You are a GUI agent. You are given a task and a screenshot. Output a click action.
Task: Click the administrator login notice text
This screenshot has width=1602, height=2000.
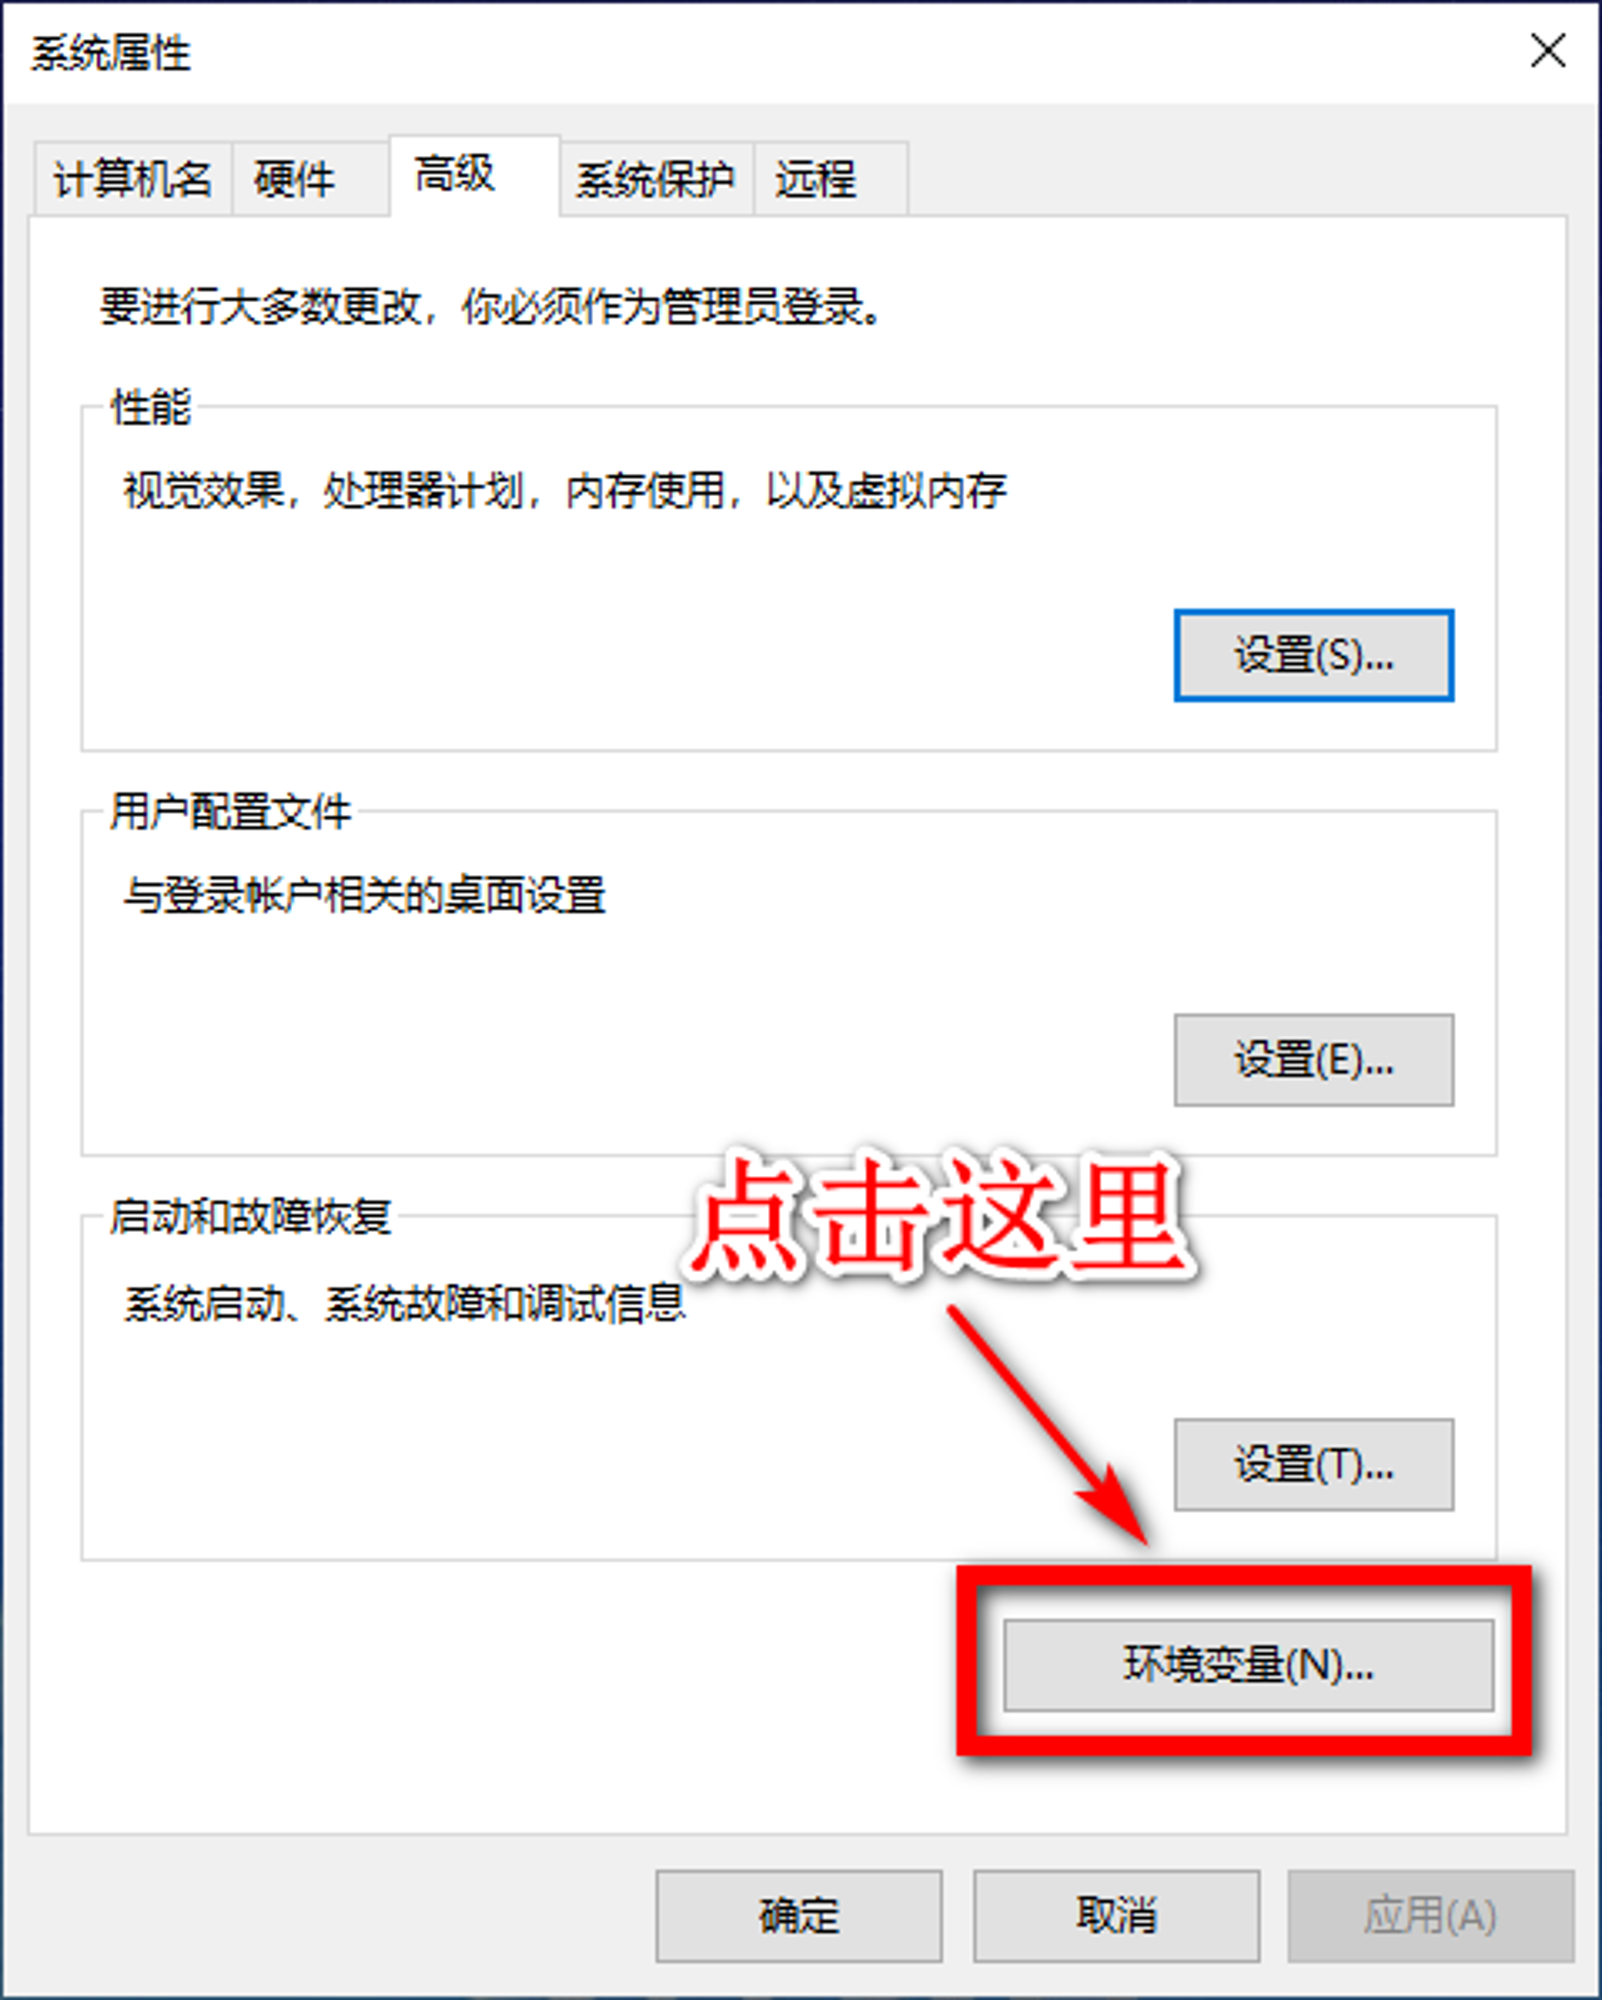tap(491, 306)
